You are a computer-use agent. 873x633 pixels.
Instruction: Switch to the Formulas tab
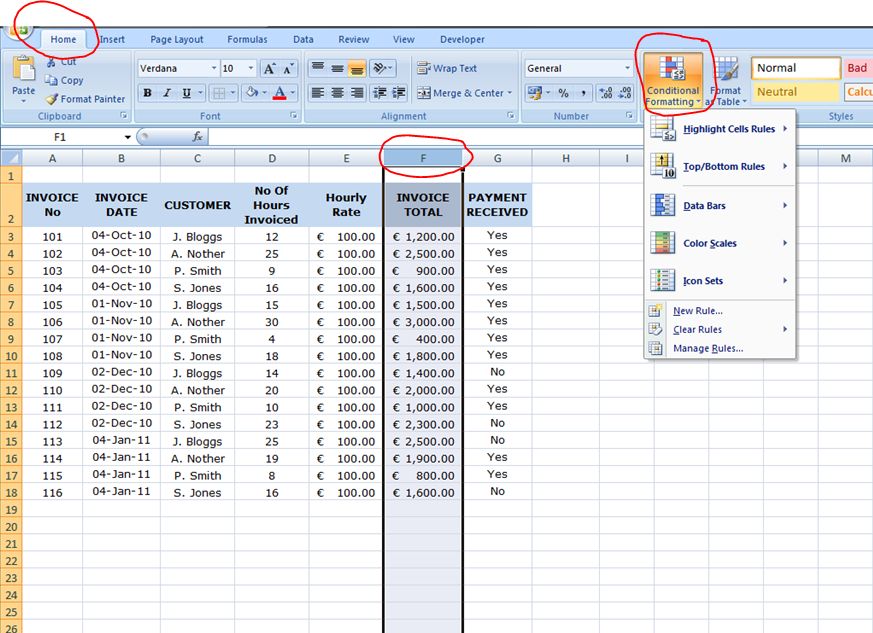[247, 40]
